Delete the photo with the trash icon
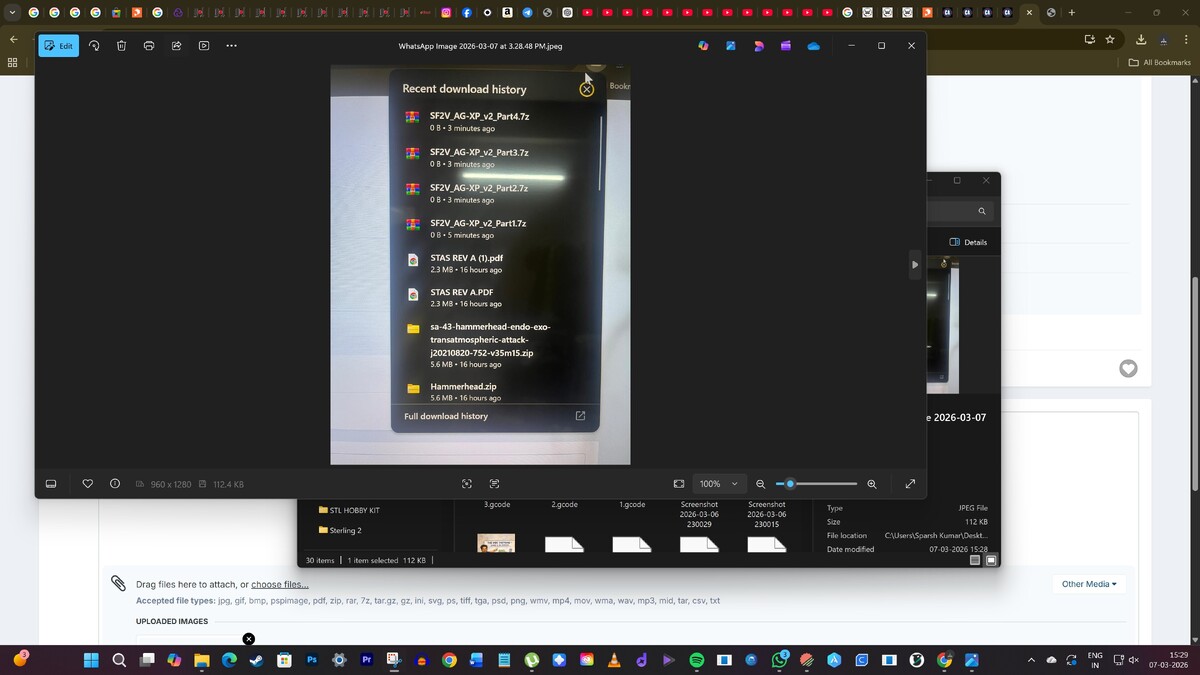This screenshot has width=1200, height=675. point(121,46)
